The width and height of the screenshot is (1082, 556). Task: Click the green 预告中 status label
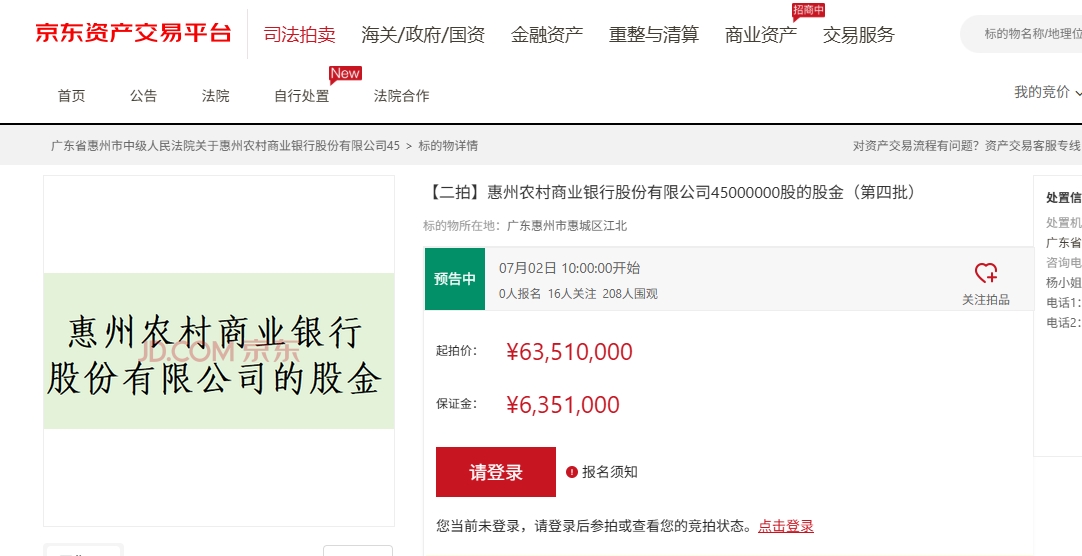[455, 279]
